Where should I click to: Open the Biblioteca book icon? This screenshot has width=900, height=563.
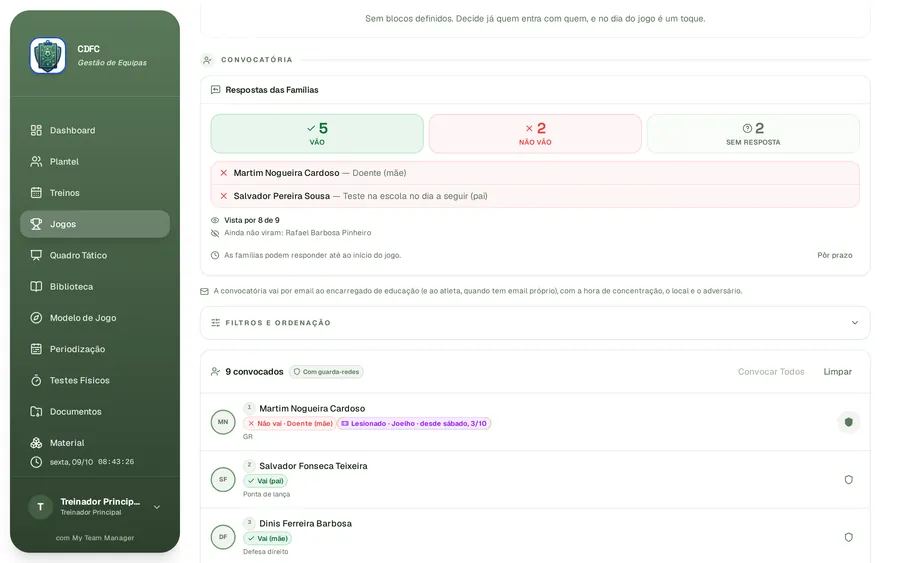click(36, 286)
